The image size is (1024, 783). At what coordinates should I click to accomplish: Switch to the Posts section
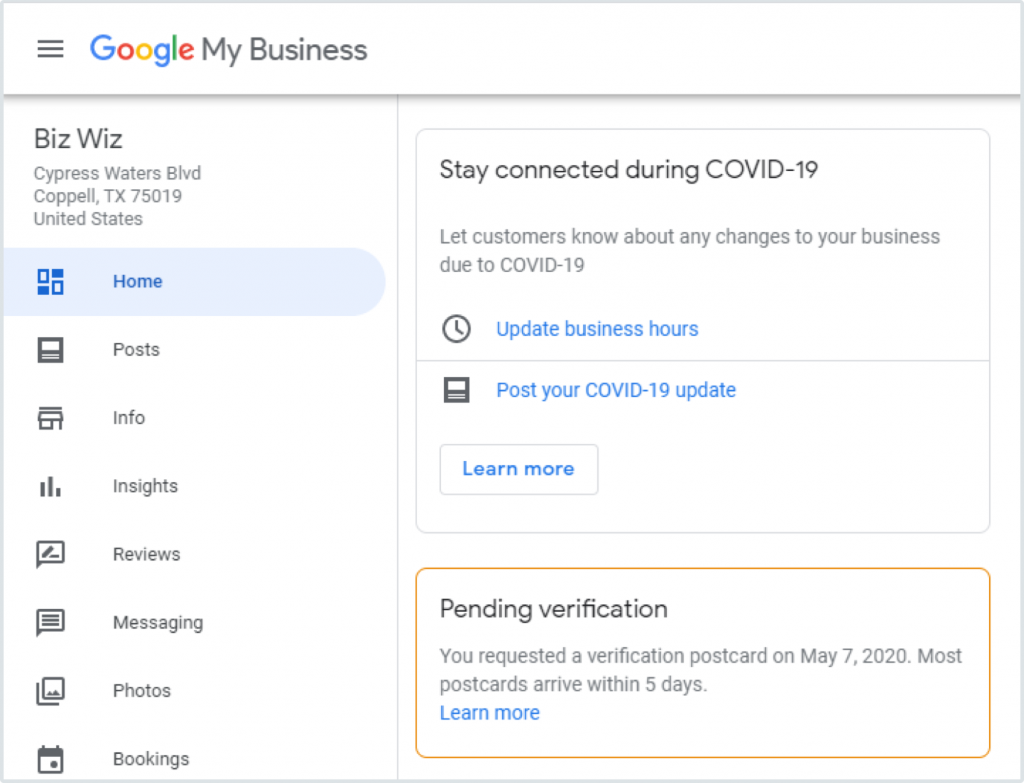click(x=135, y=349)
